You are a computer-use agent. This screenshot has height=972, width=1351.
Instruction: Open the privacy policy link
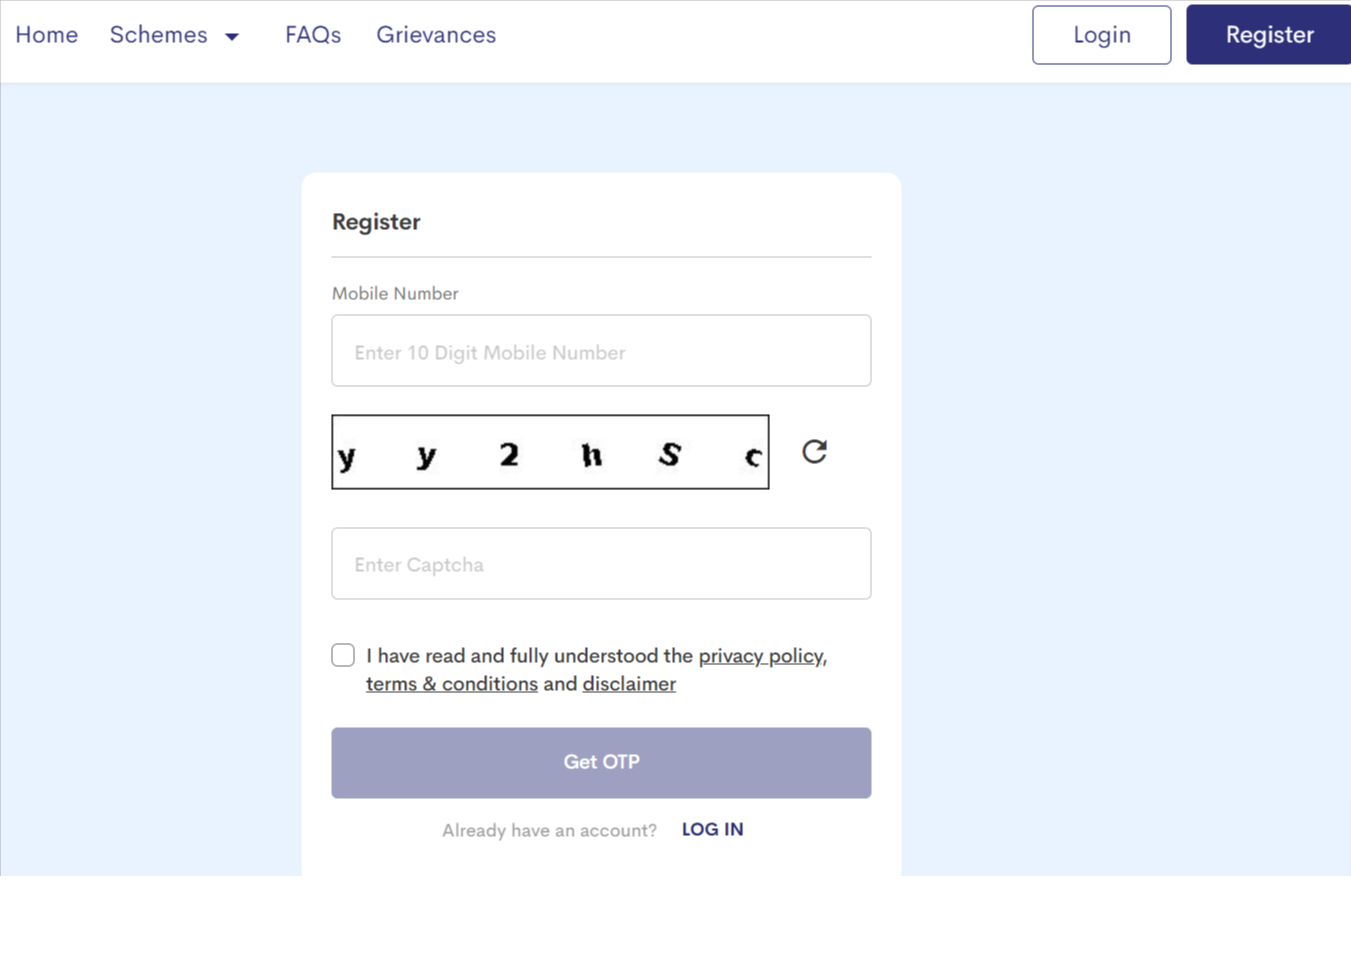761,656
